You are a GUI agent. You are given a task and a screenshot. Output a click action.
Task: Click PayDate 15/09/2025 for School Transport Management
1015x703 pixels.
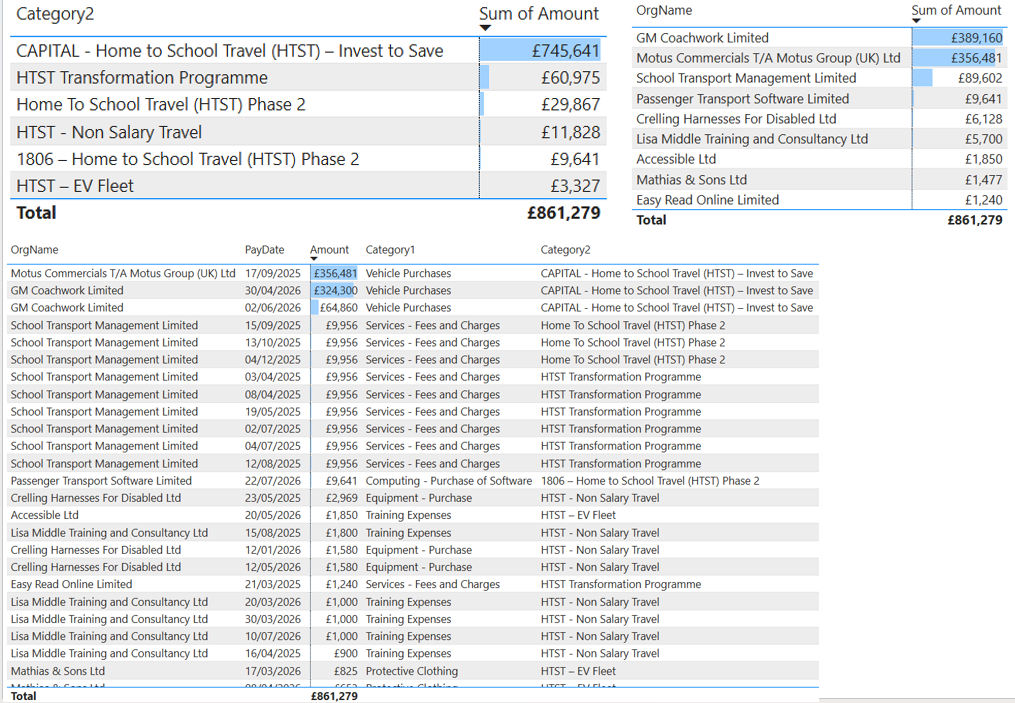point(273,325)
